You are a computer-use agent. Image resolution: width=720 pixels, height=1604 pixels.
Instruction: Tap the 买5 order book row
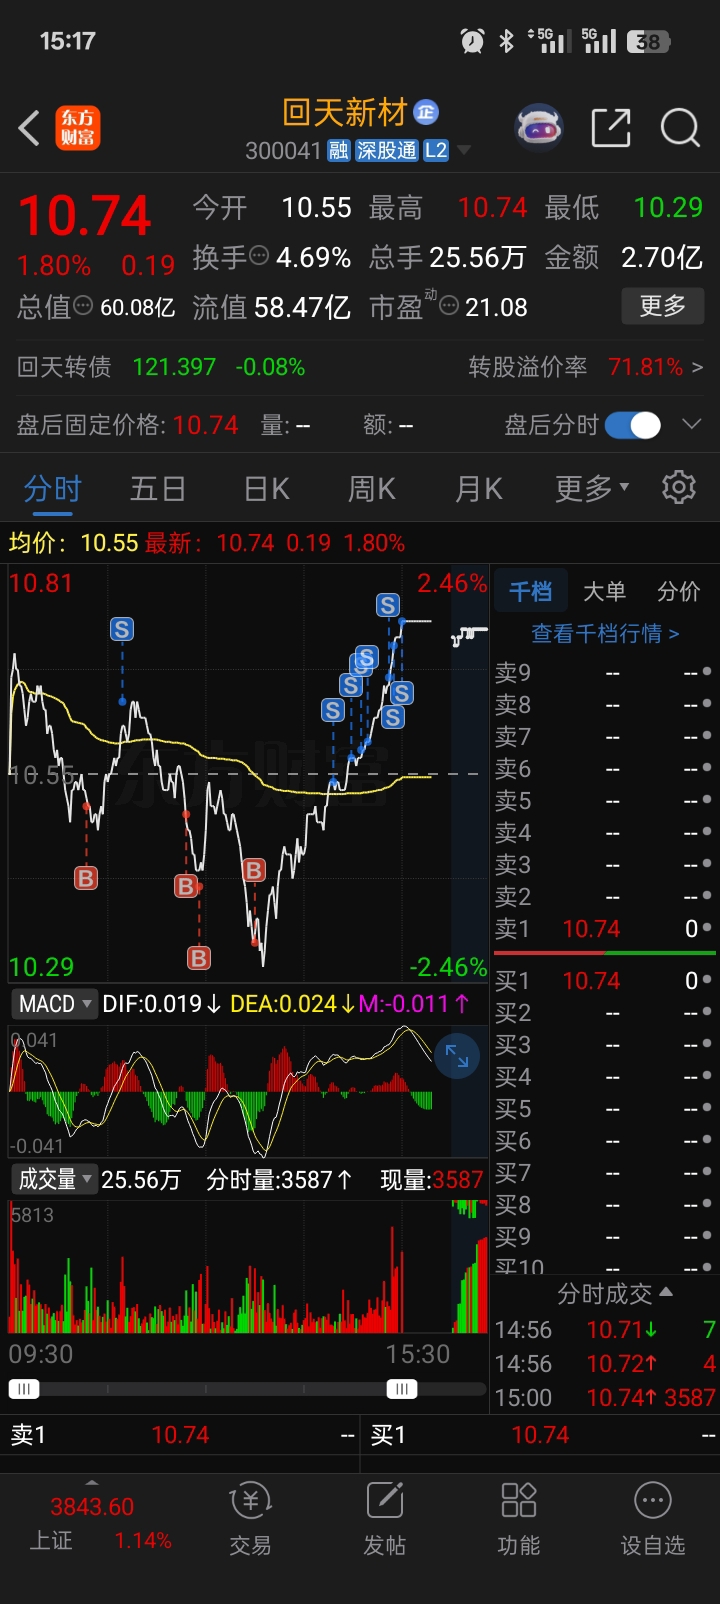pos(604,1109)
